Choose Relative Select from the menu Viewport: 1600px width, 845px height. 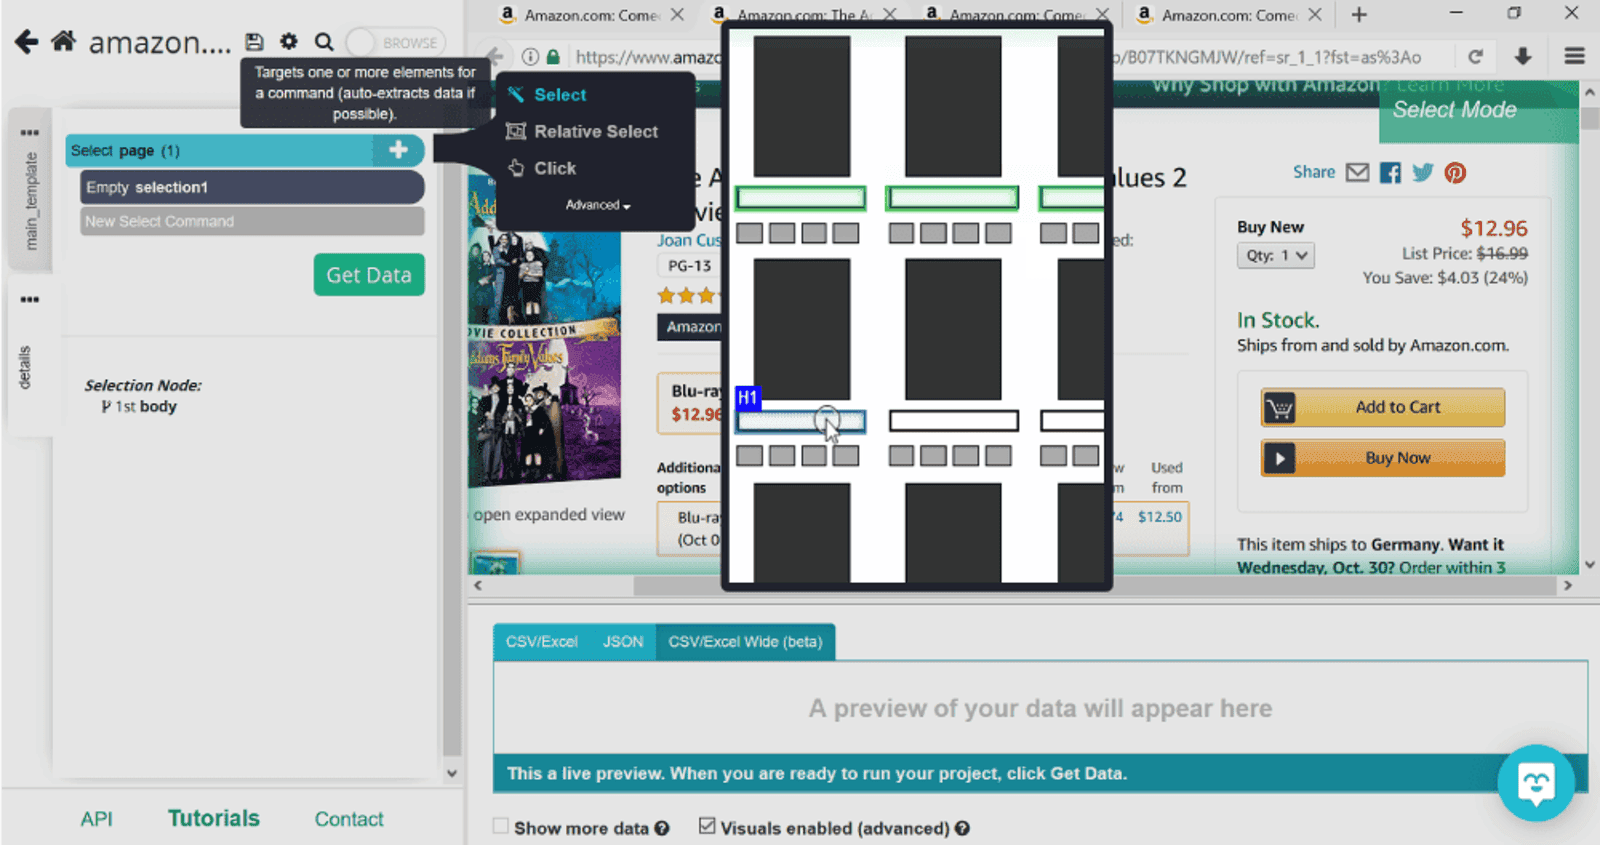(x=583, y=131)
